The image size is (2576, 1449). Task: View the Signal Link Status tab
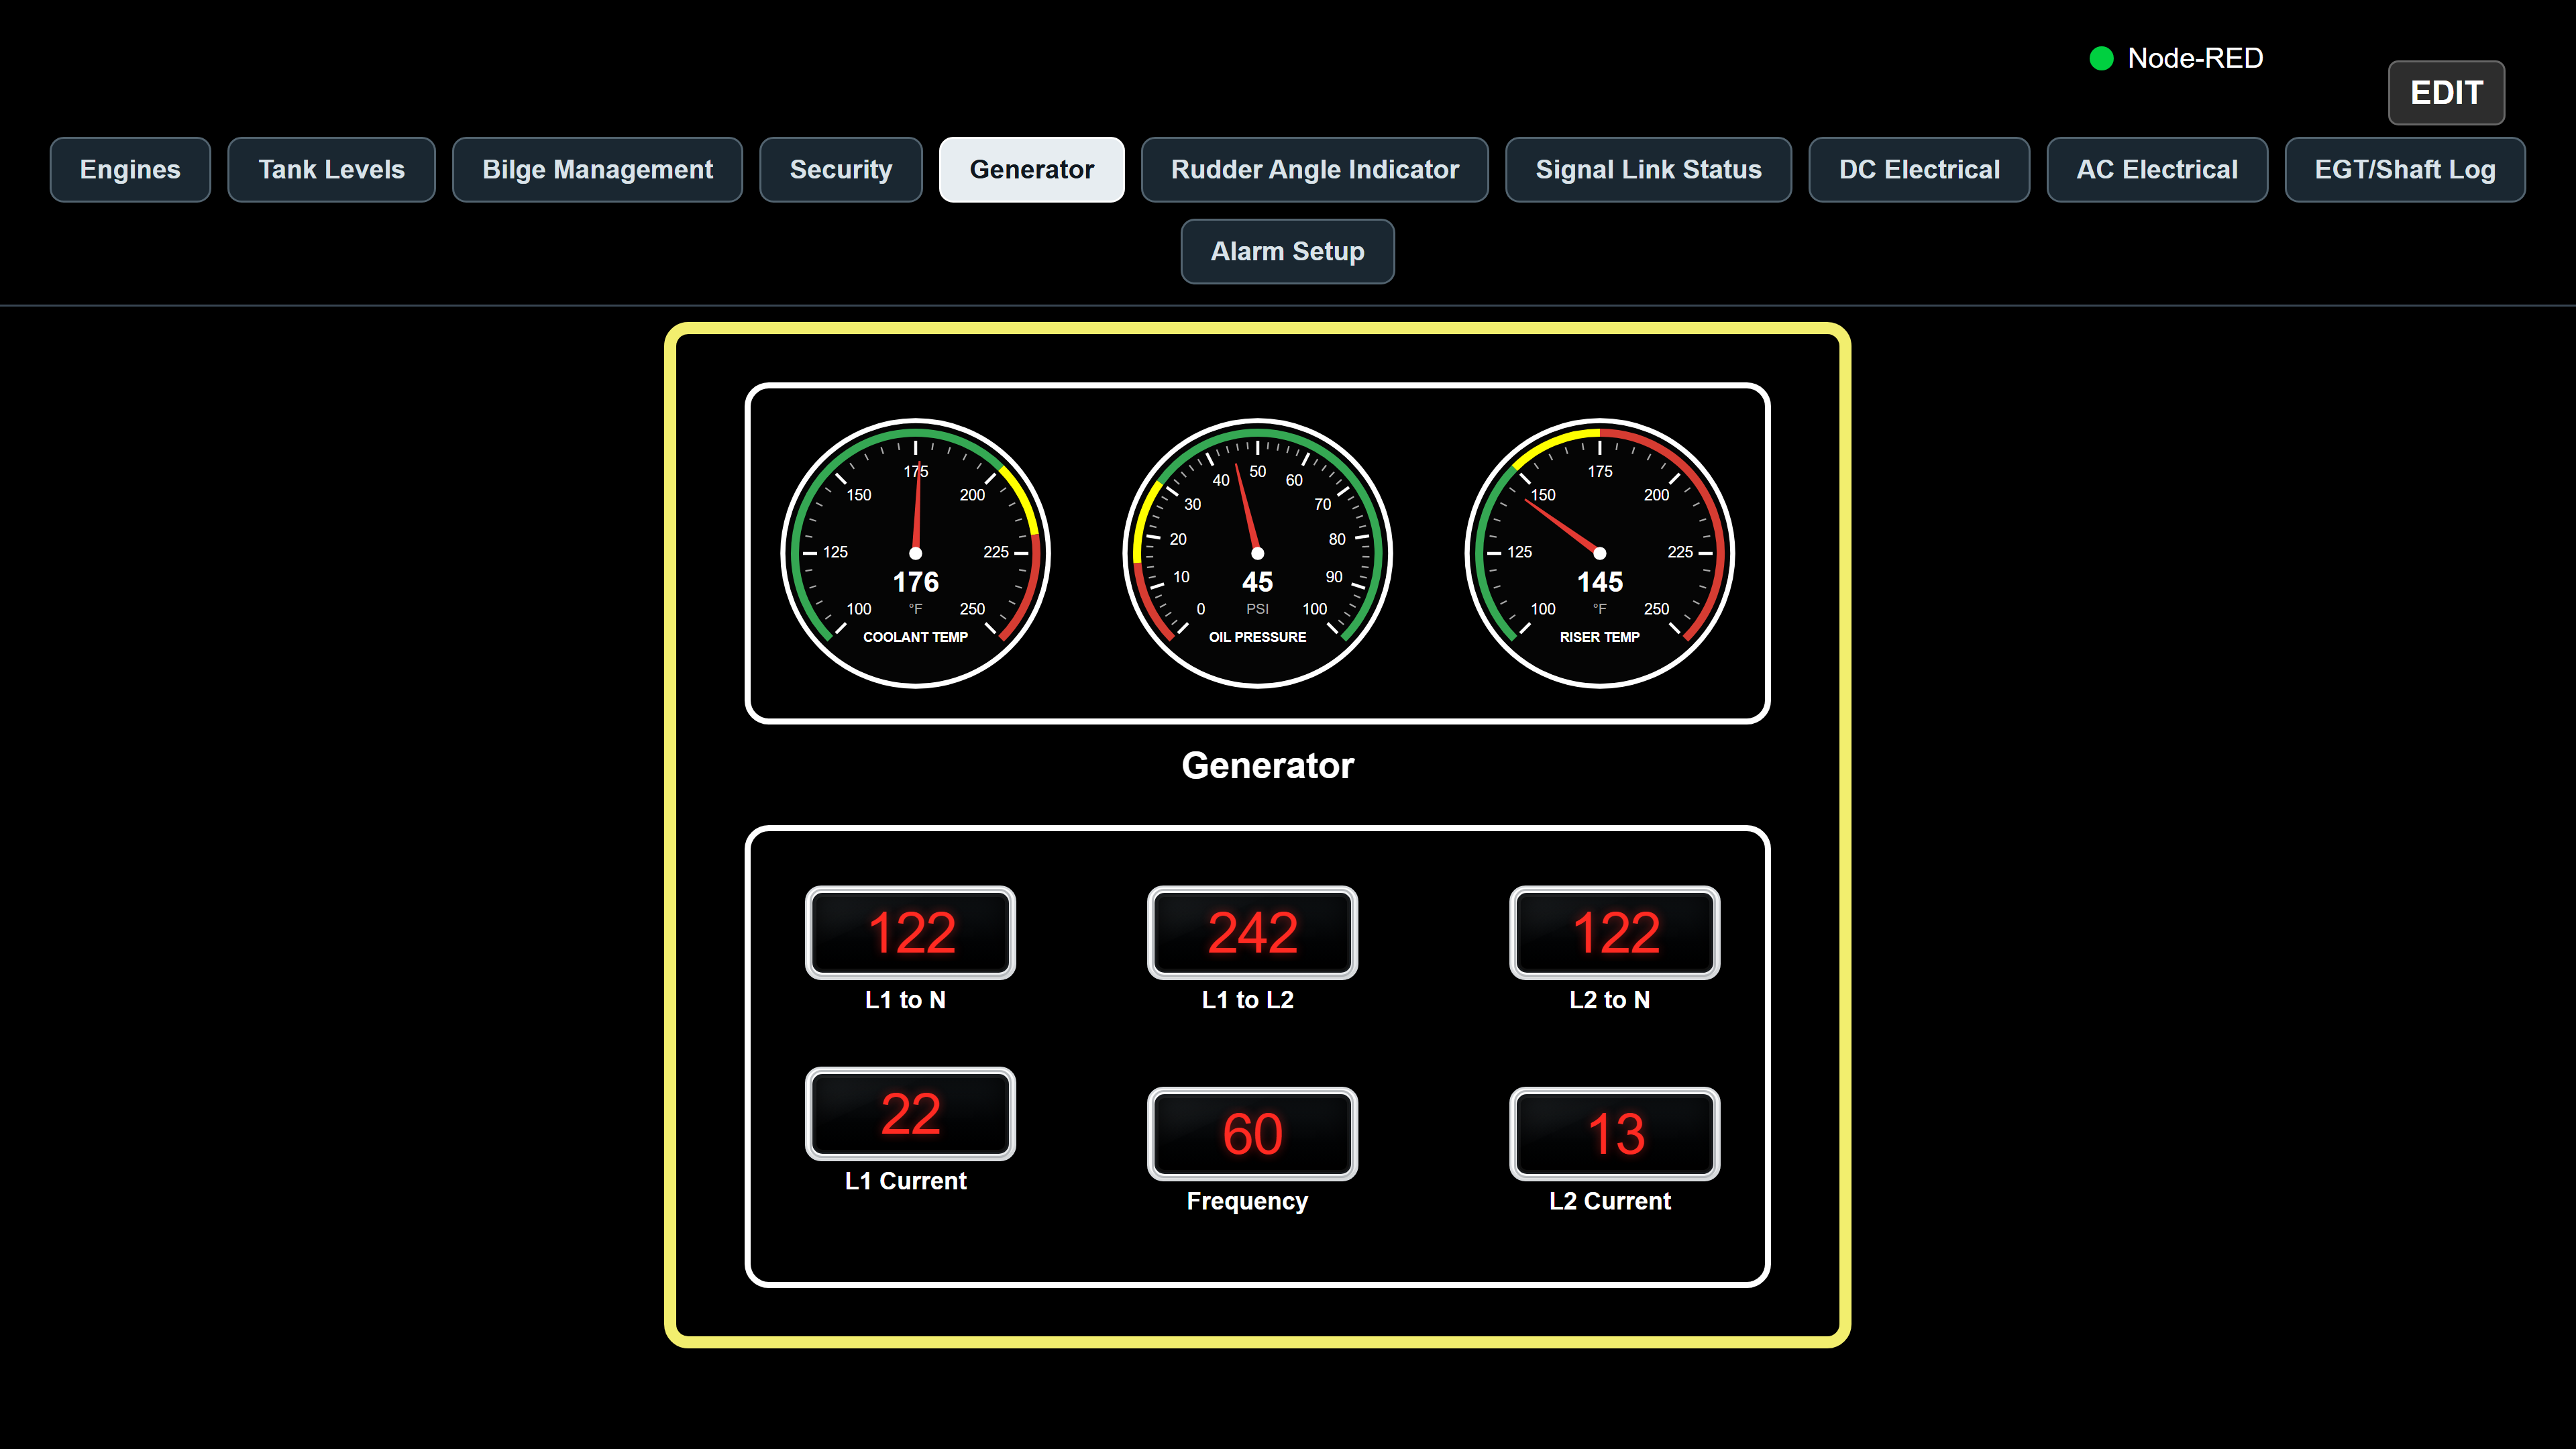(1648, 170)
